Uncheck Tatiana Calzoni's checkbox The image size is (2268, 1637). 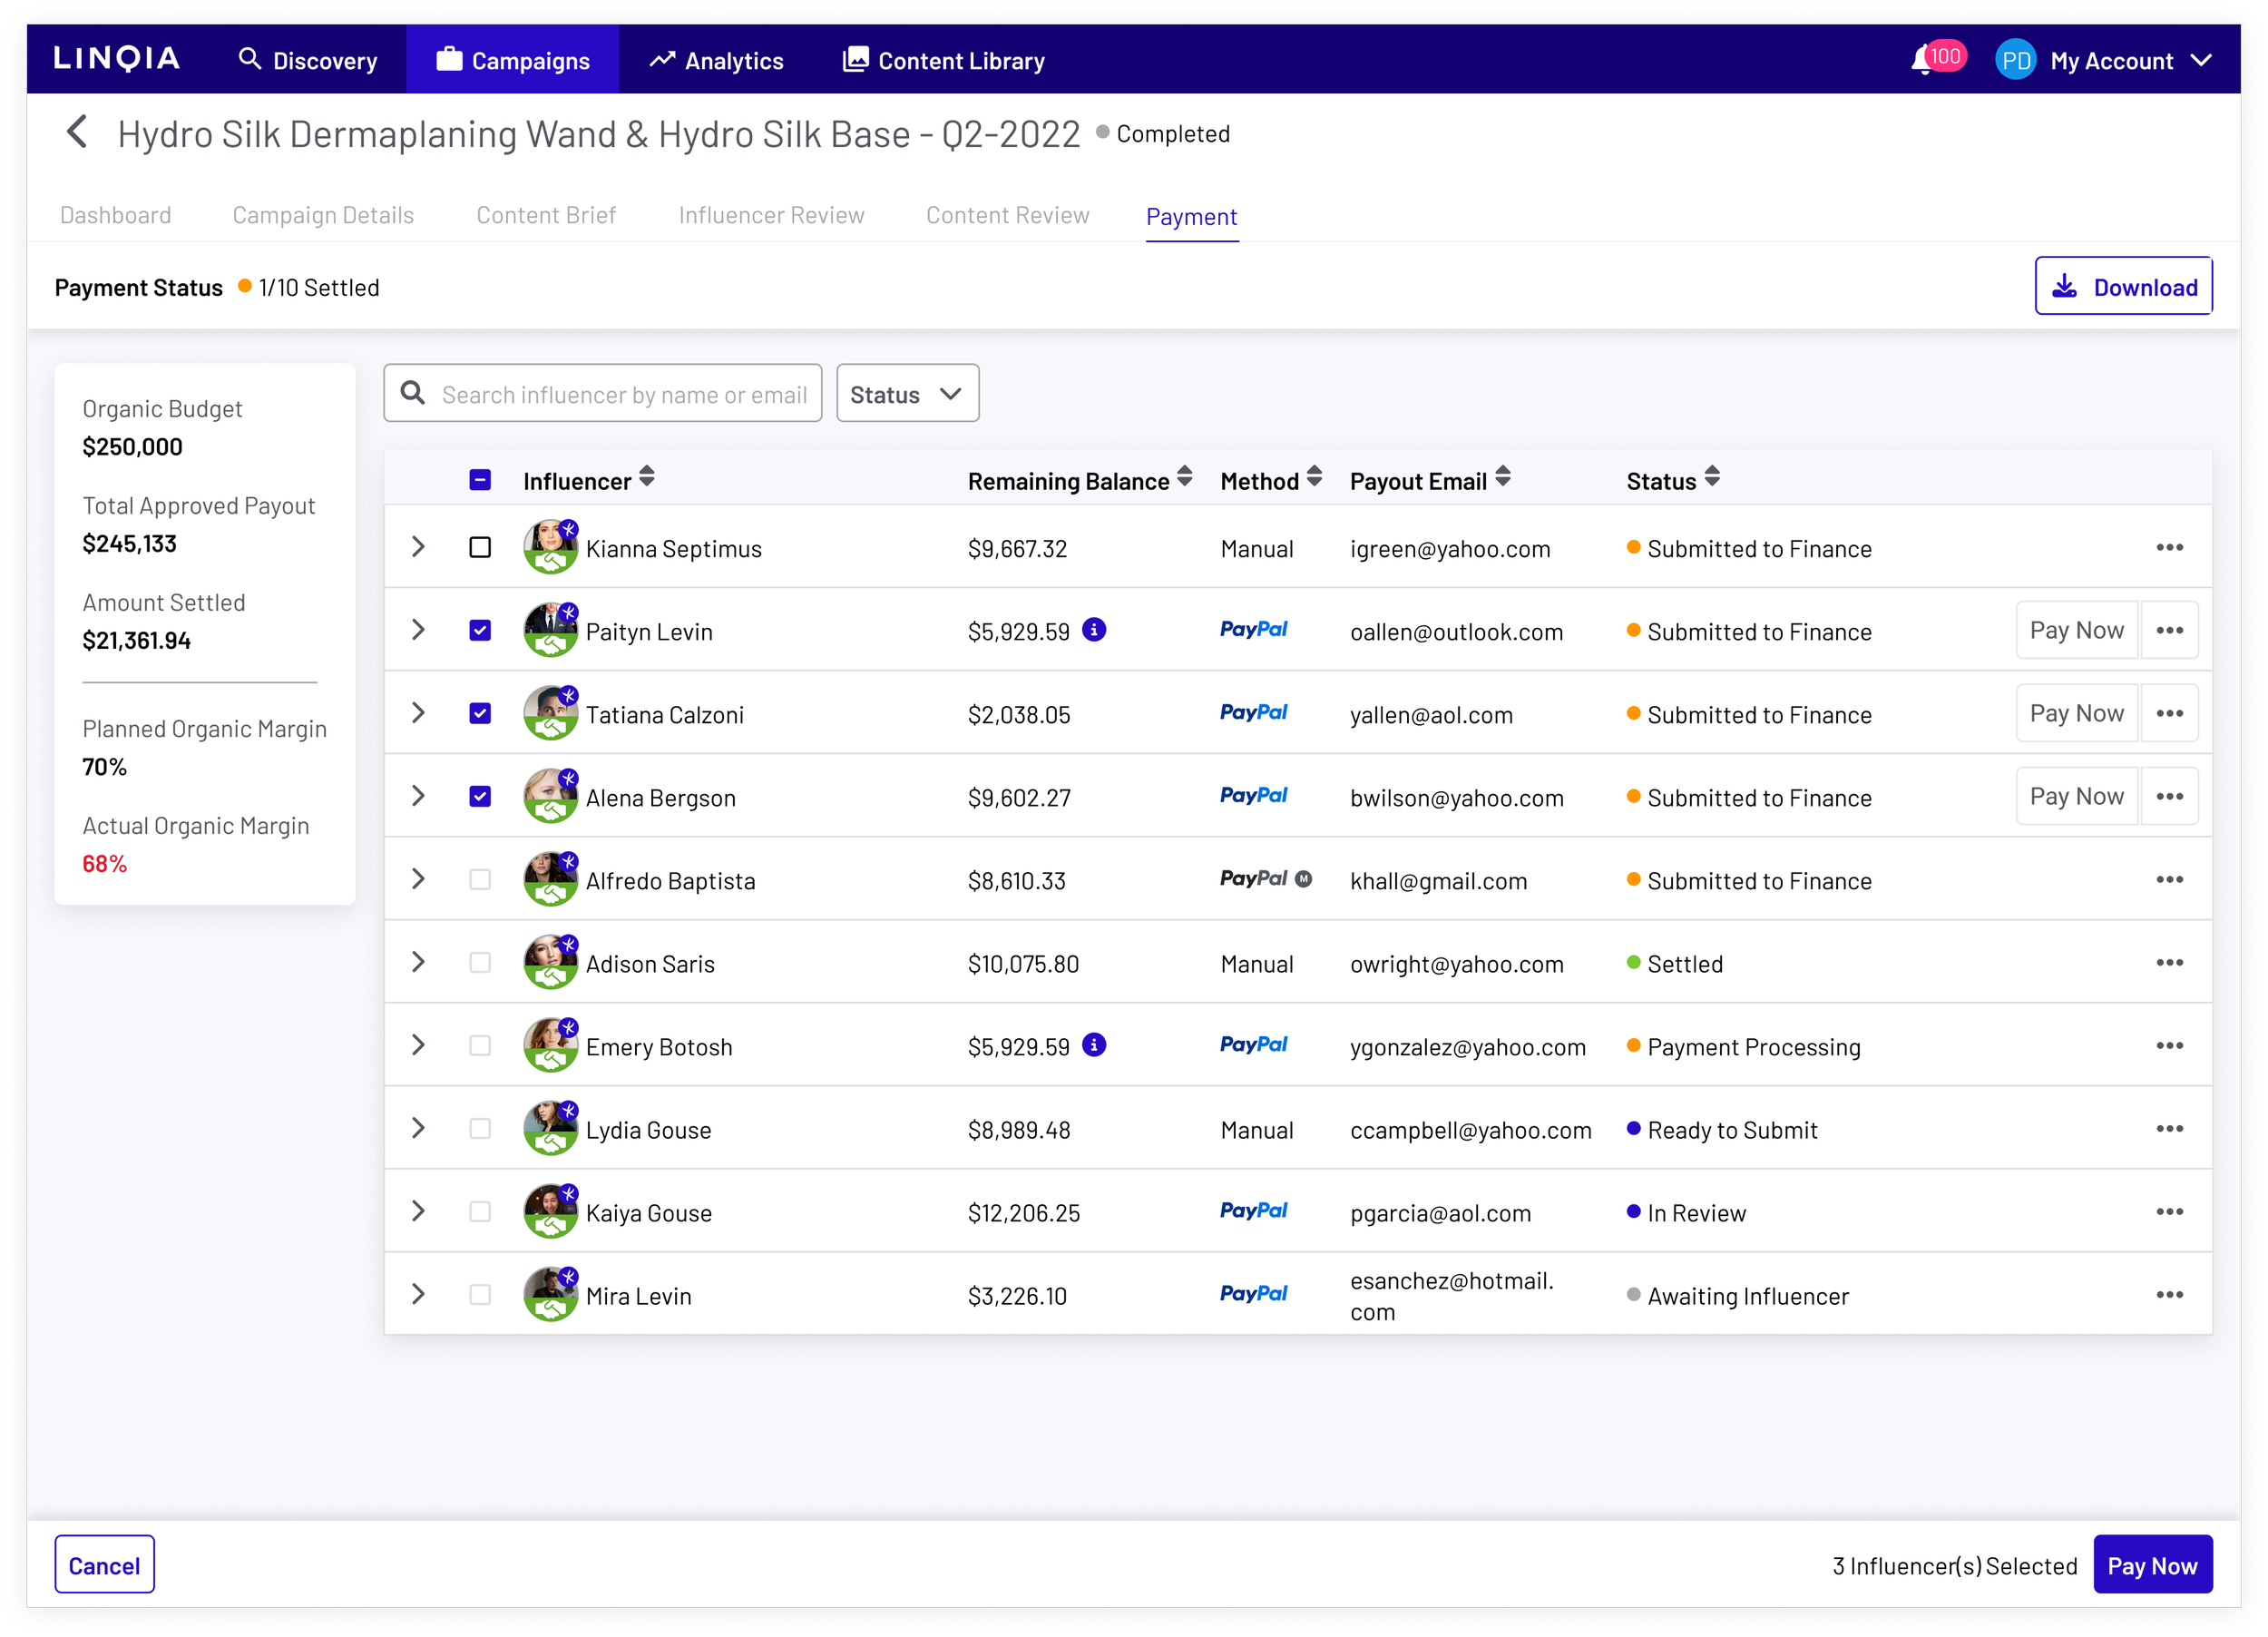[x=480, y=713]
